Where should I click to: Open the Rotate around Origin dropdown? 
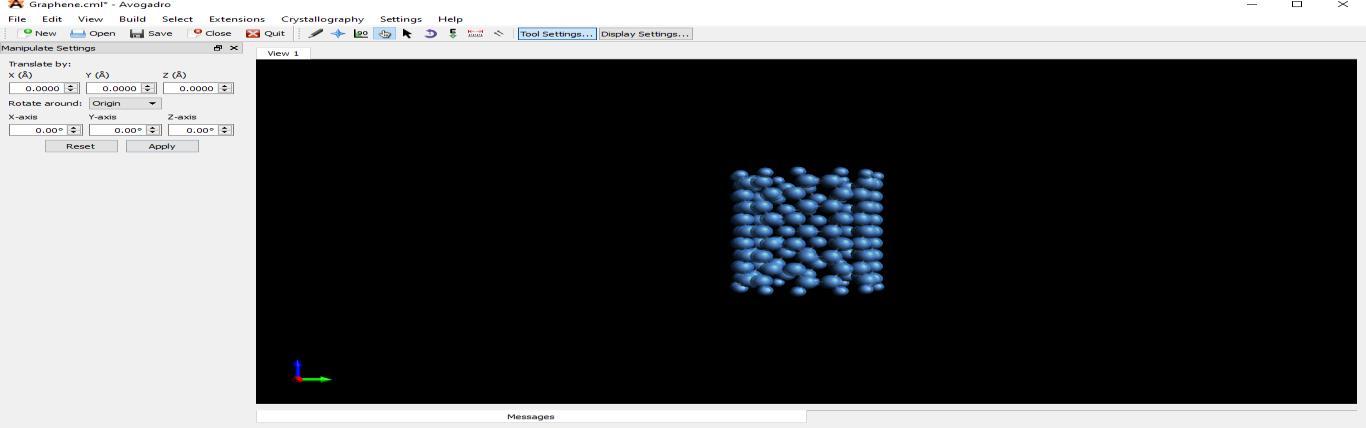pyautogui.click(x=125, y=103)
